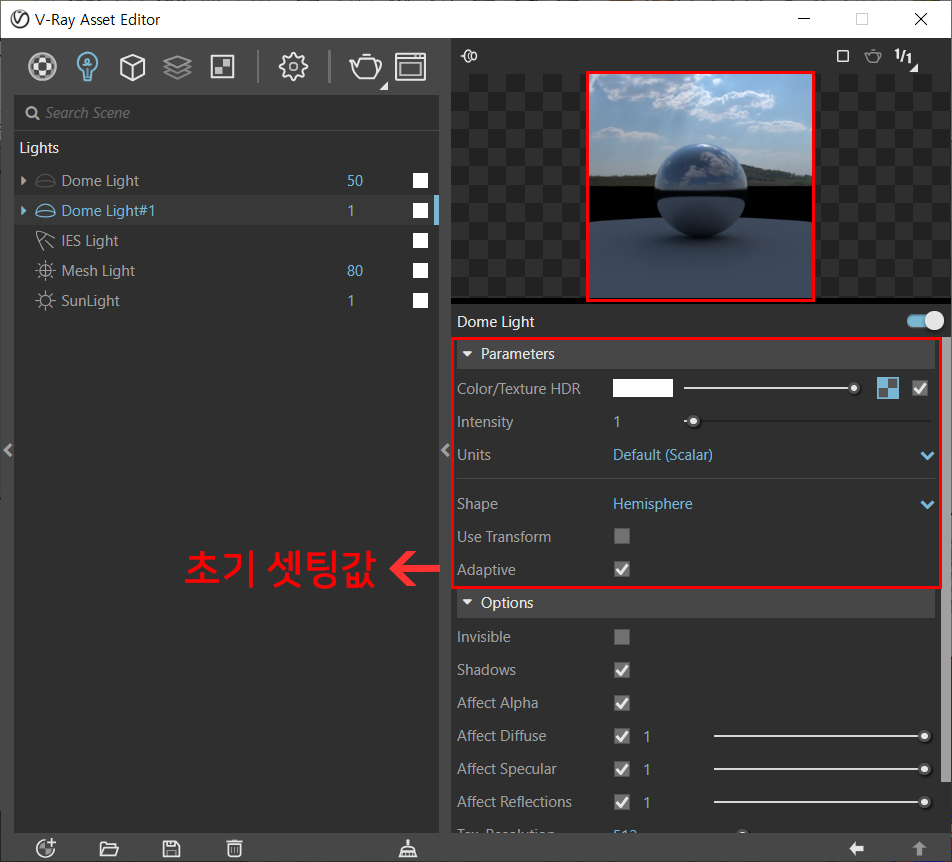Open V-Ray render settings gear
The image size is (952, 862).
click(293, 67)
